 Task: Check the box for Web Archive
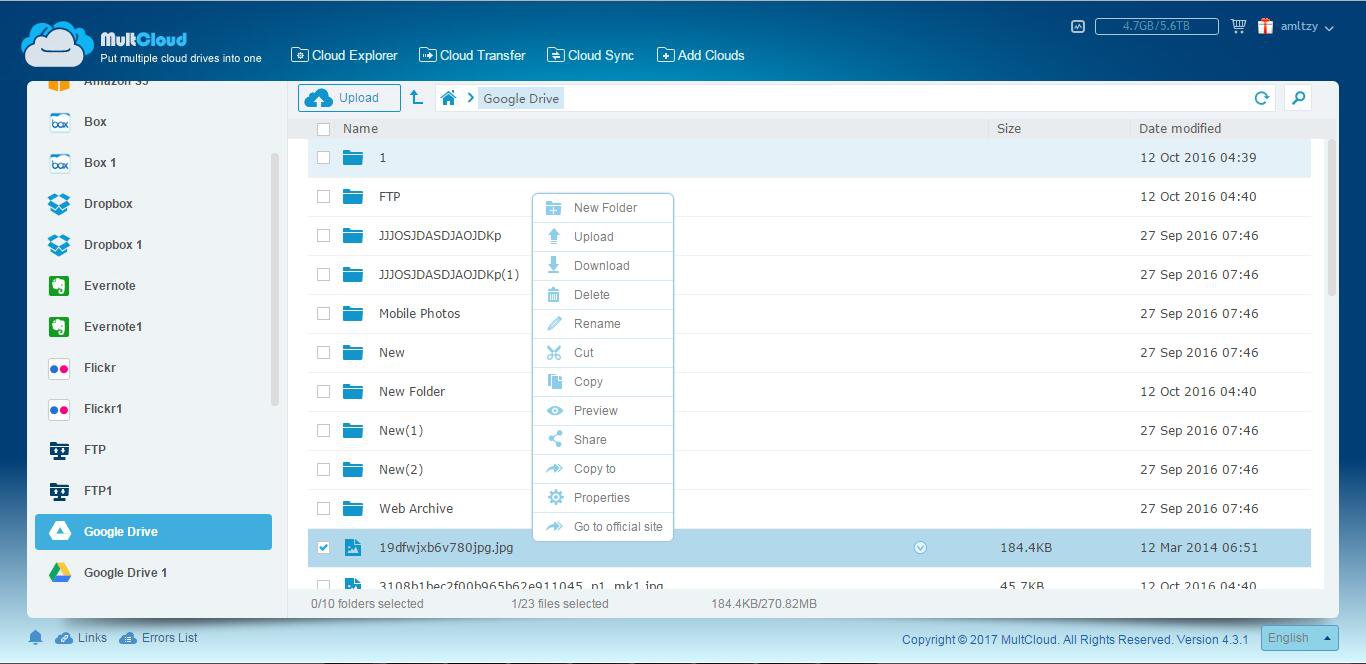pyautogui.click(x=323, y=509)
